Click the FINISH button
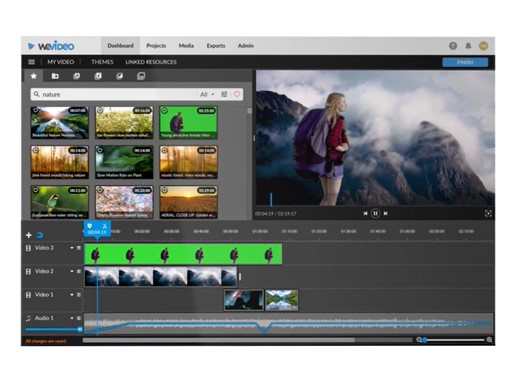This screenshot has width=515, height=365. point(465,62)
